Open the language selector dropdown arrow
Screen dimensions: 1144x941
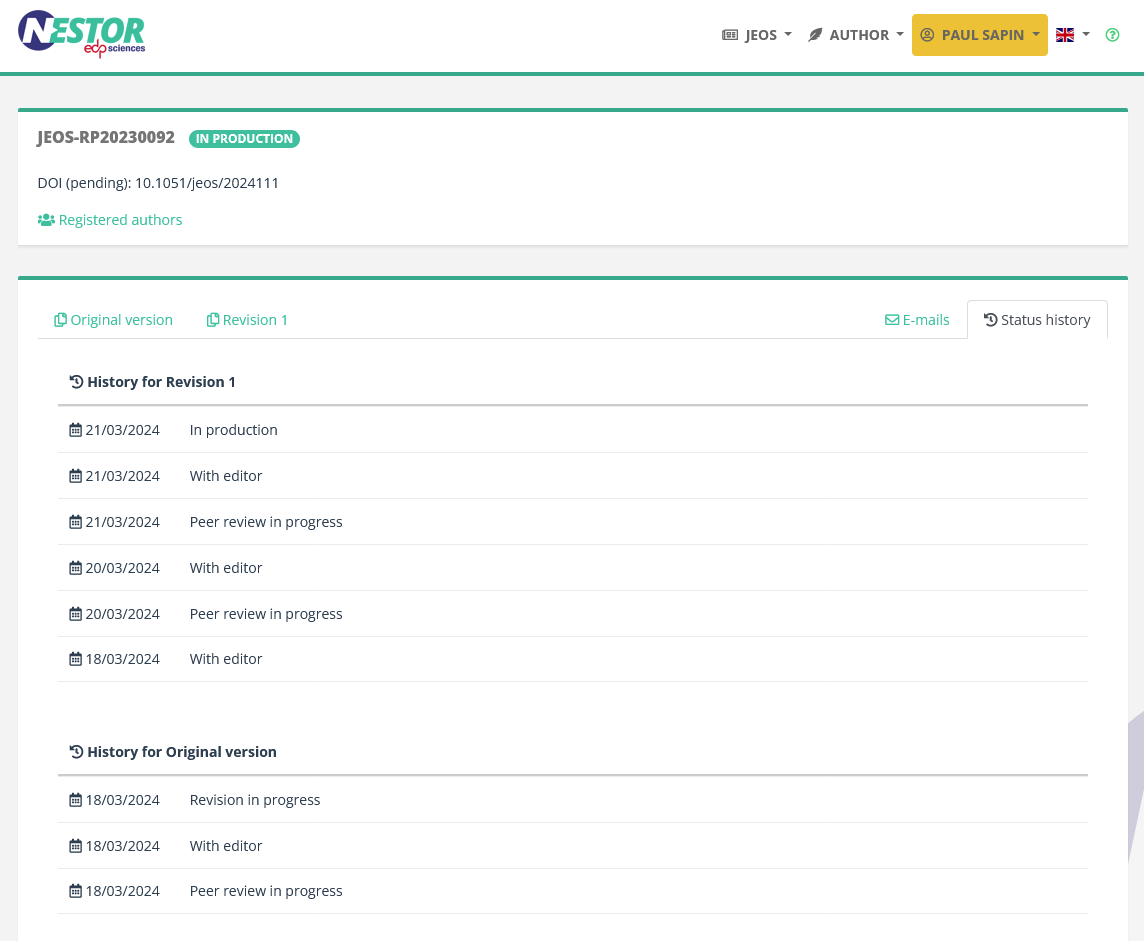coord(1086,34)
